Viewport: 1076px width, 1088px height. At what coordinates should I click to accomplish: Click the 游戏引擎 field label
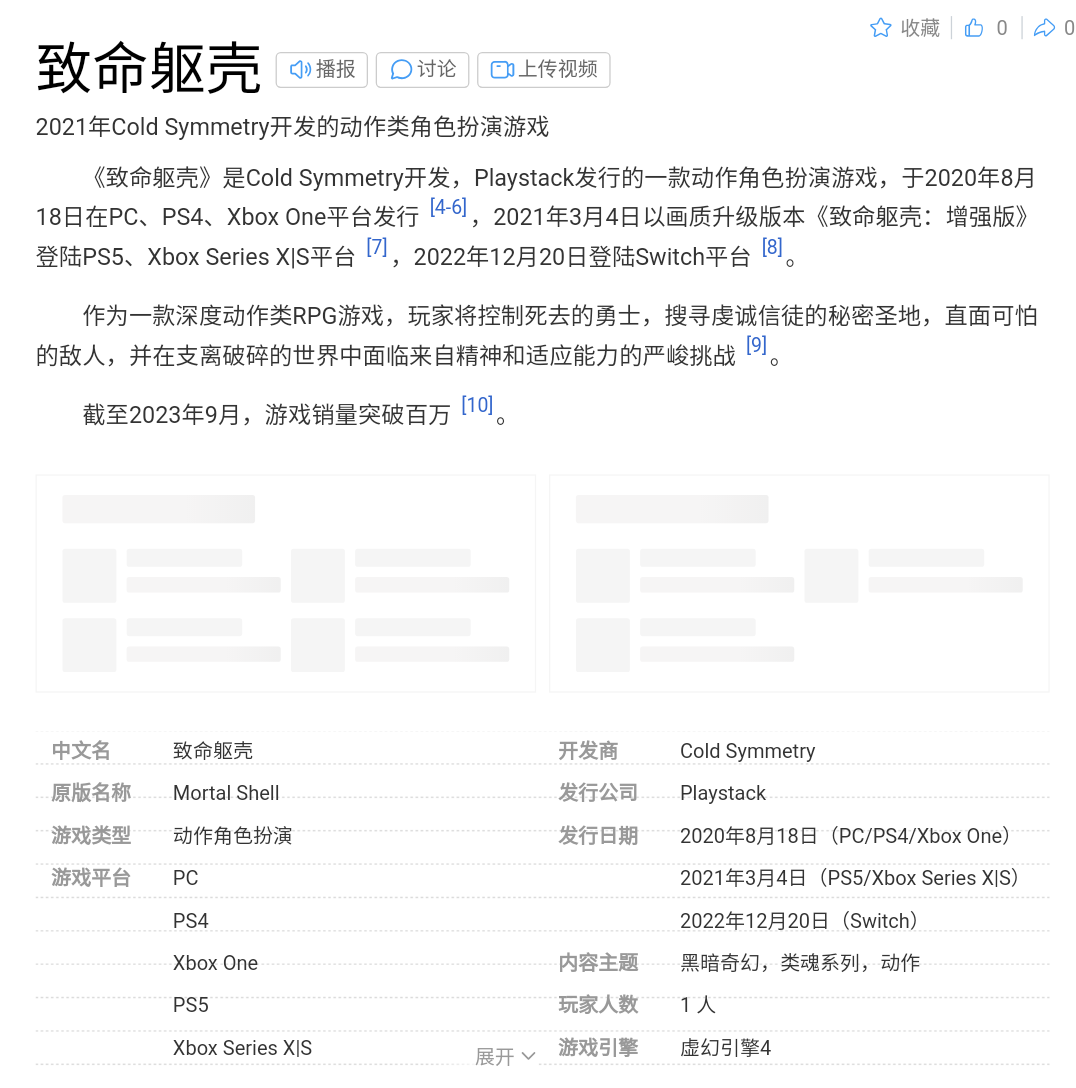click(598, 1047)
